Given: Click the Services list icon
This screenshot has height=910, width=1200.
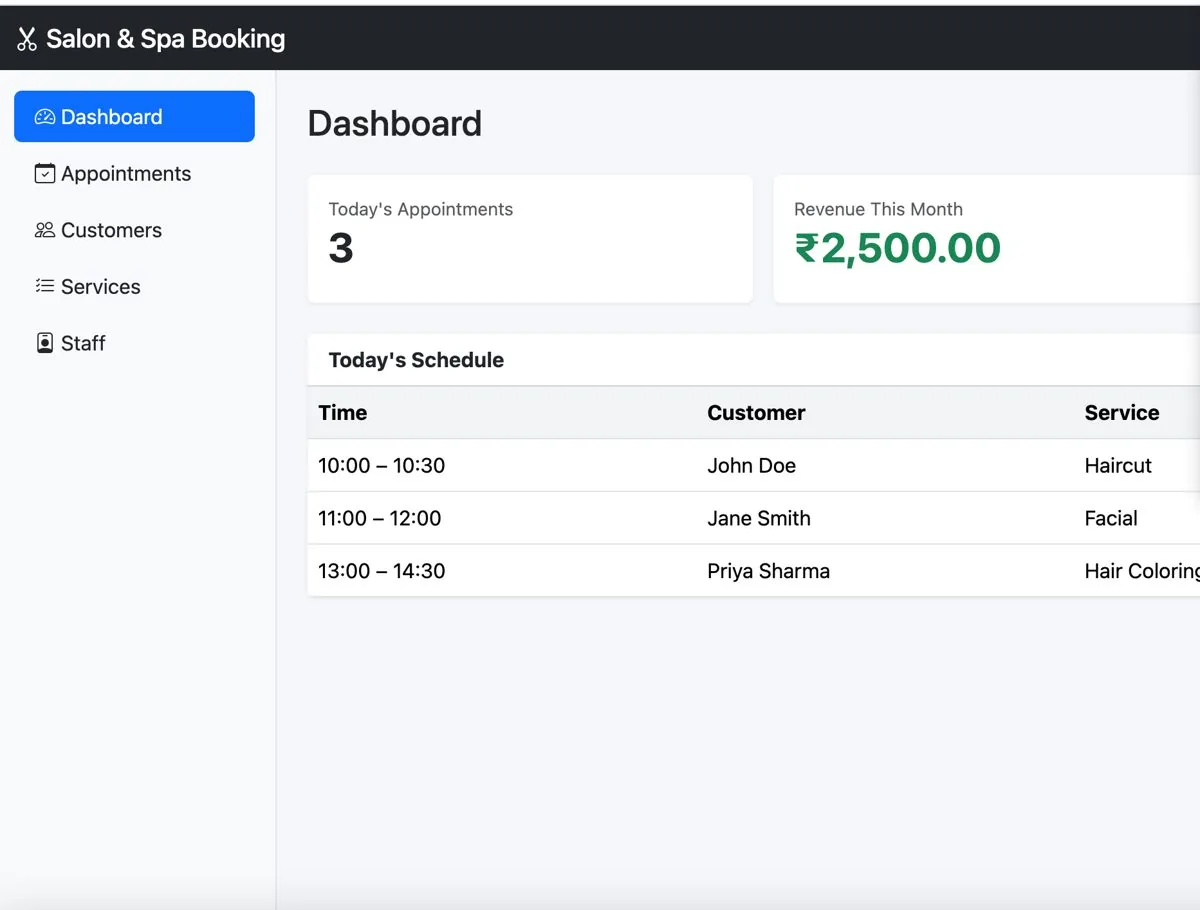Looking at the screenshot, I should 45,286.
